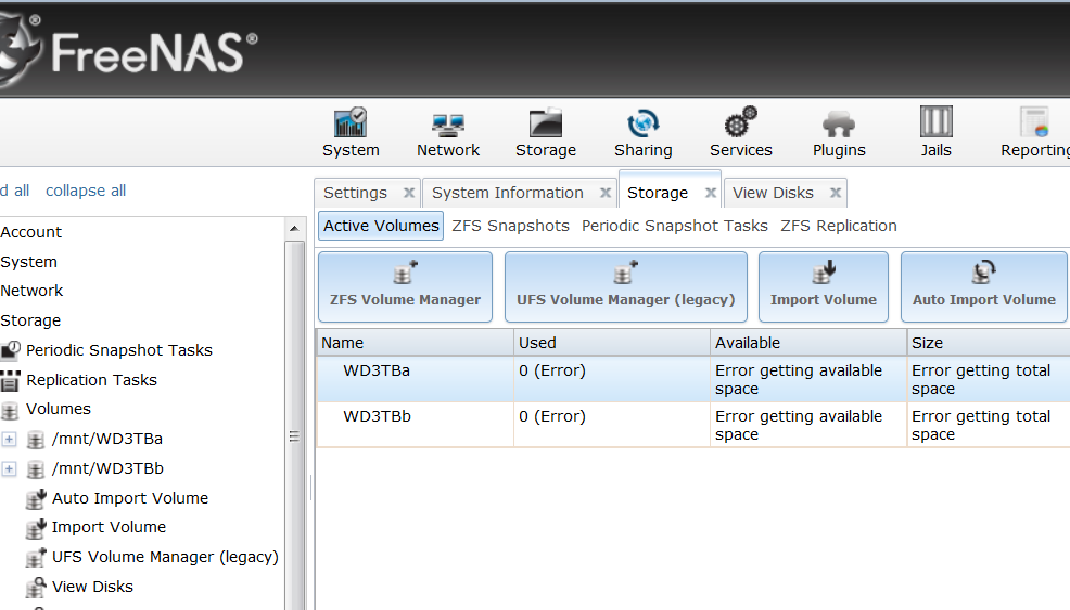Expand the /mnt/WD3TBa tree node
This screenshot has width=1070, height=610.
(x=10, y=439)
